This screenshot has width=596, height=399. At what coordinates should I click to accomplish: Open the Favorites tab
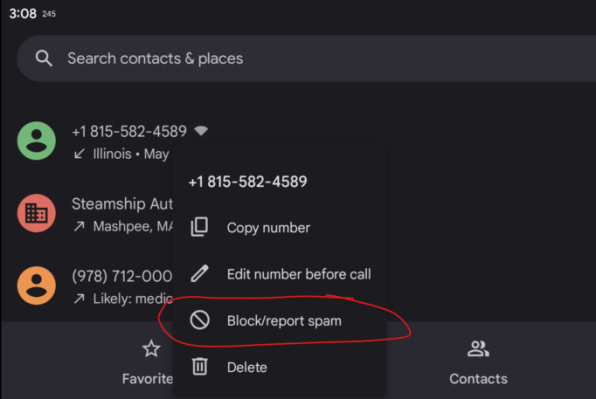pos(147,363)
